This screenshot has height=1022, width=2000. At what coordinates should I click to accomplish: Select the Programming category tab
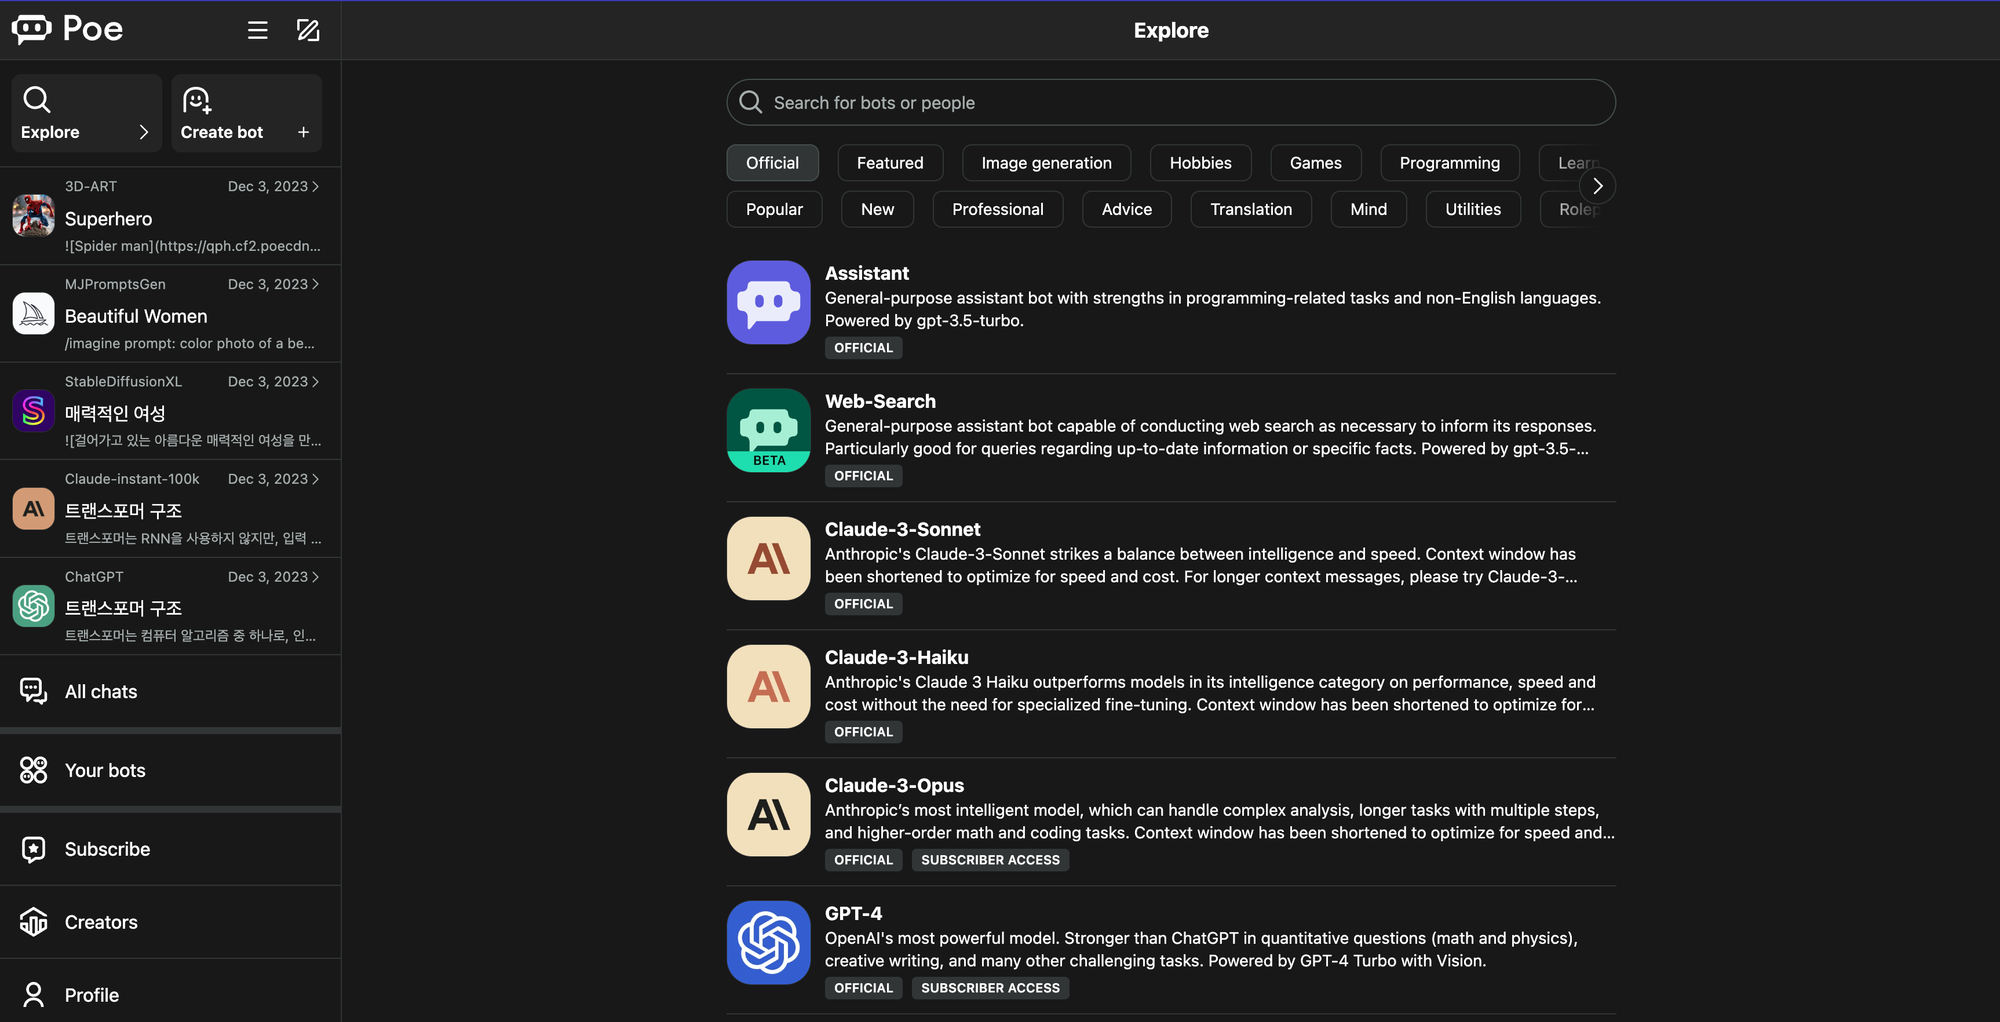pyautogui.click(x=1449, y=163)
